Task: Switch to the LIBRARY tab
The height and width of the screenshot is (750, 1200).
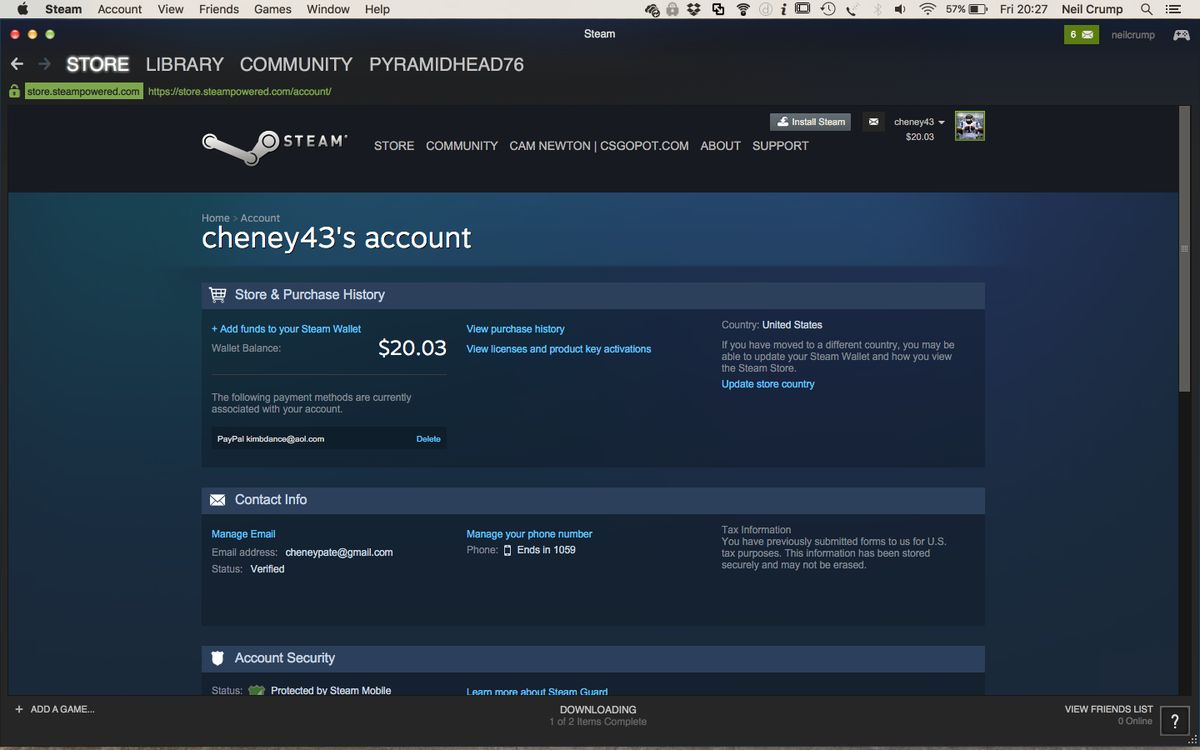Action: [x=184, y=64]
